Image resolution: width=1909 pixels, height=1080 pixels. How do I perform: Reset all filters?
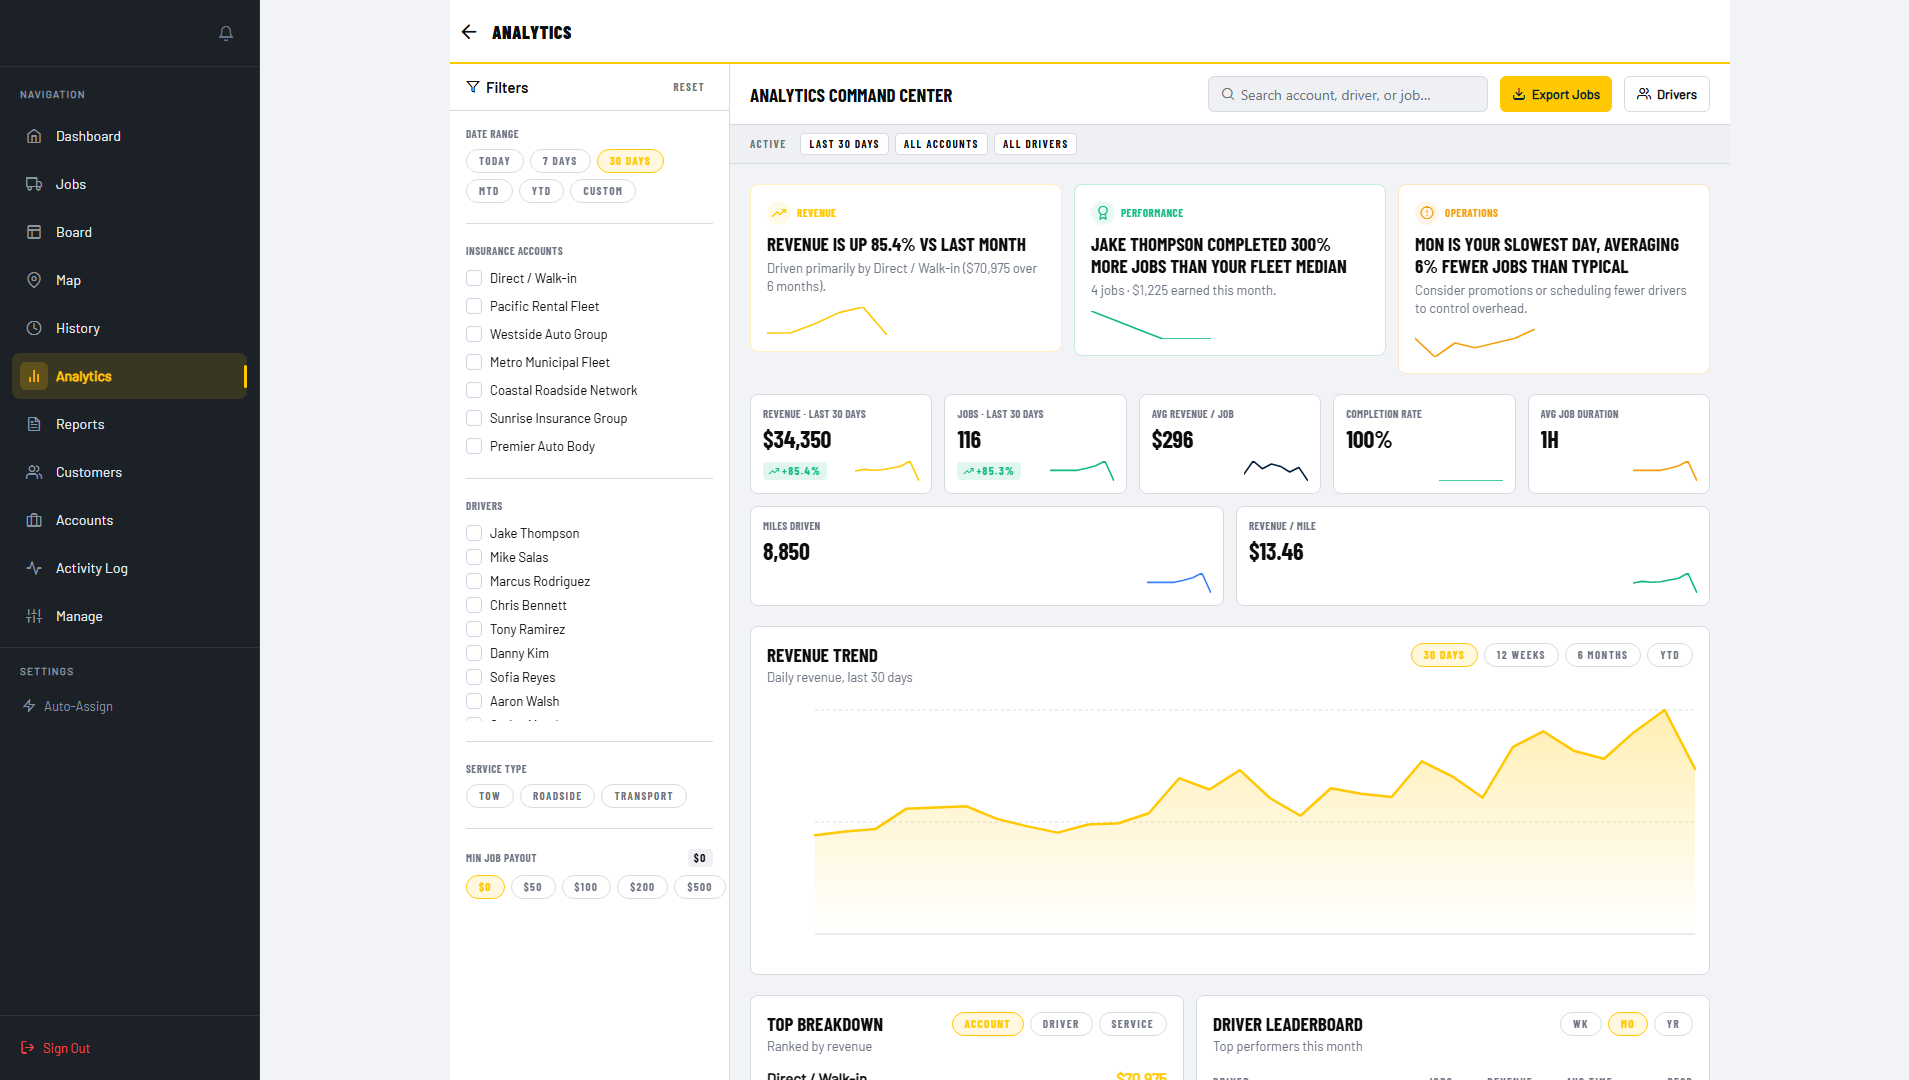[x=688, y=87]
